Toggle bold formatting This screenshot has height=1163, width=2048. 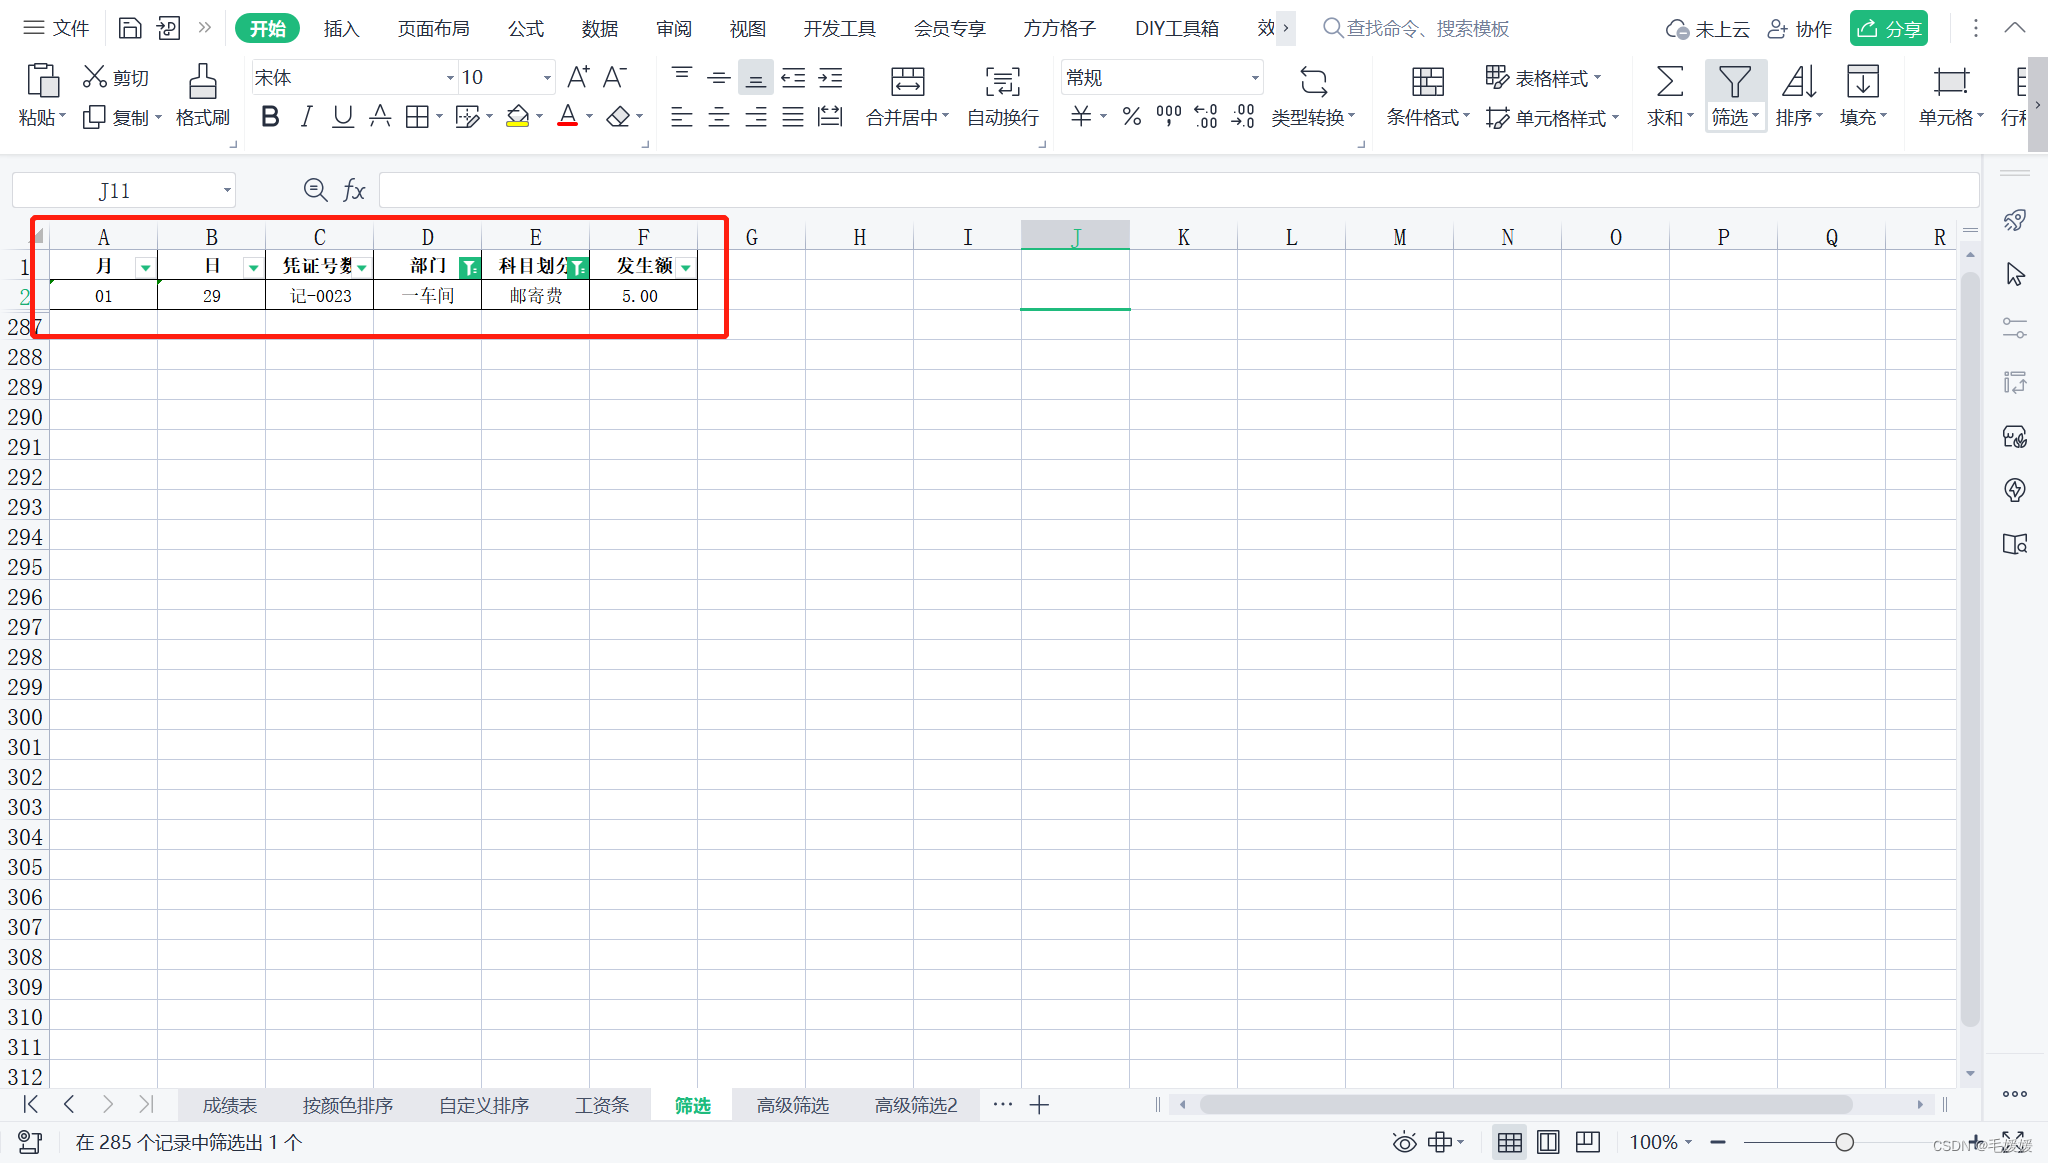270,117
